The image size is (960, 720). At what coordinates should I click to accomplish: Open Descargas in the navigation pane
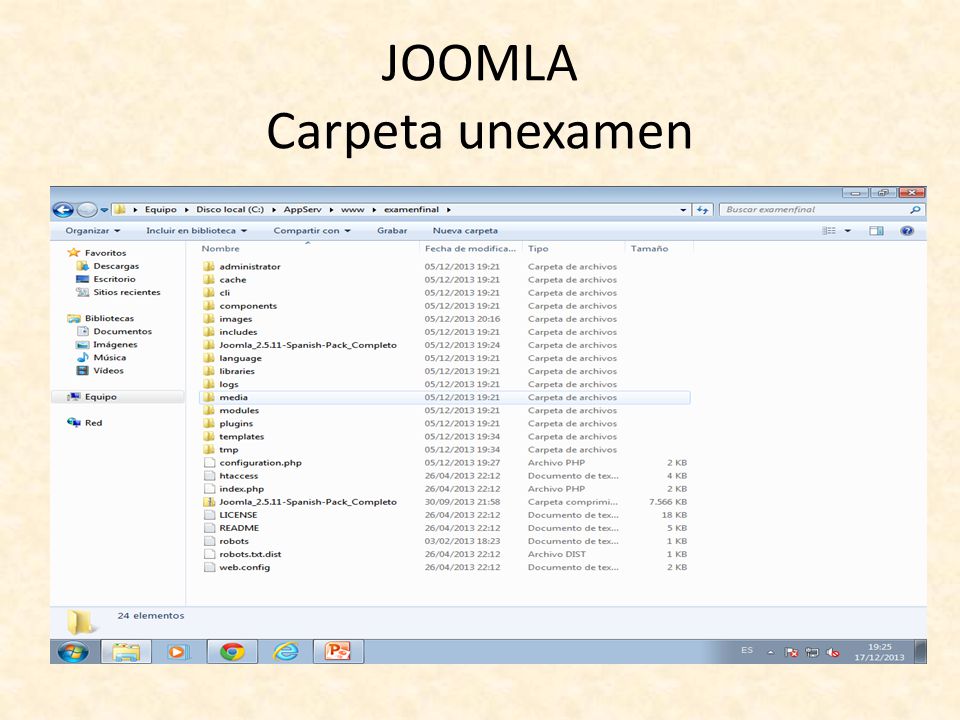(x=116, y=266)
